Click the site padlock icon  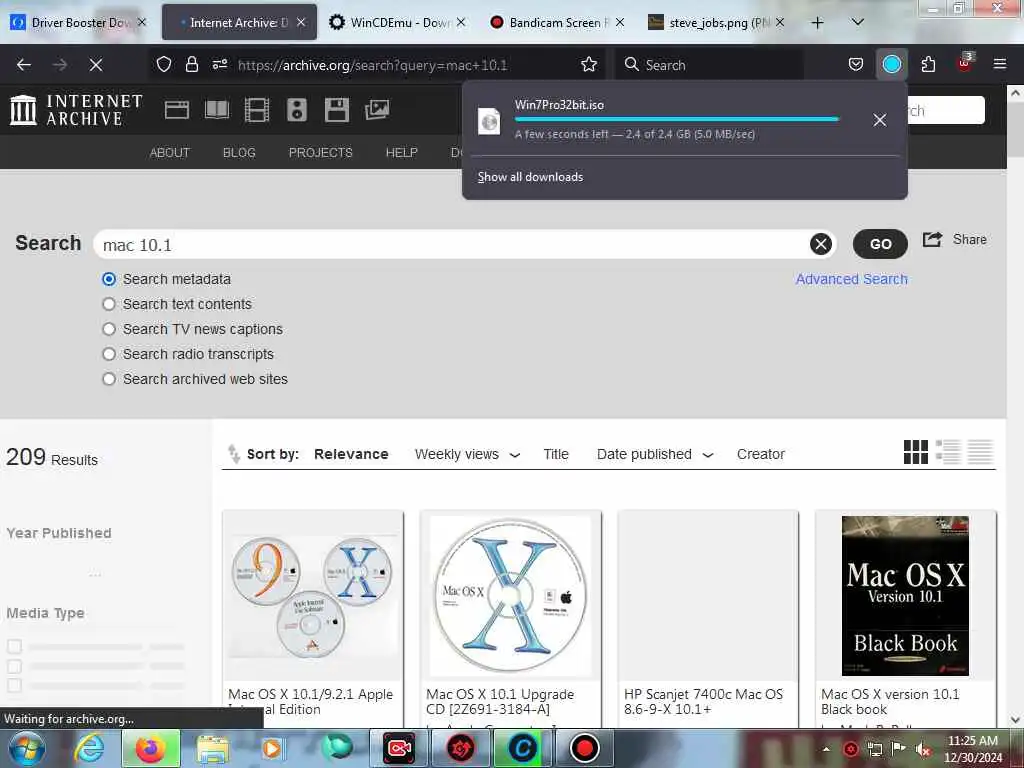tap(191, 64)
